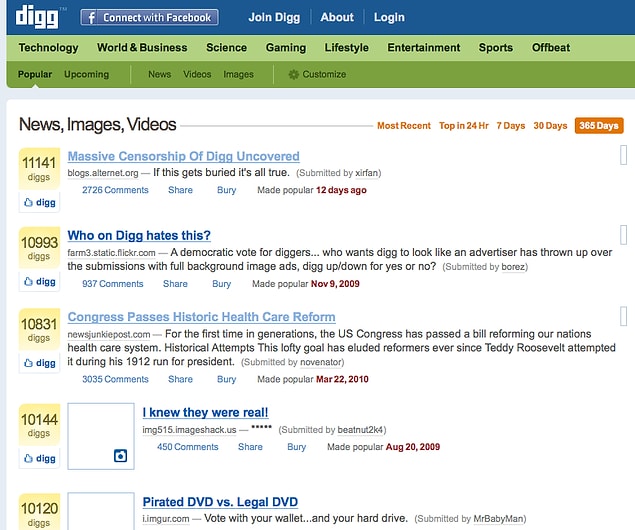Digg the 'Congress Passes Historic Health Care Reform' story
This screenshot has height=530, width=635.
[x=39, y=363]
